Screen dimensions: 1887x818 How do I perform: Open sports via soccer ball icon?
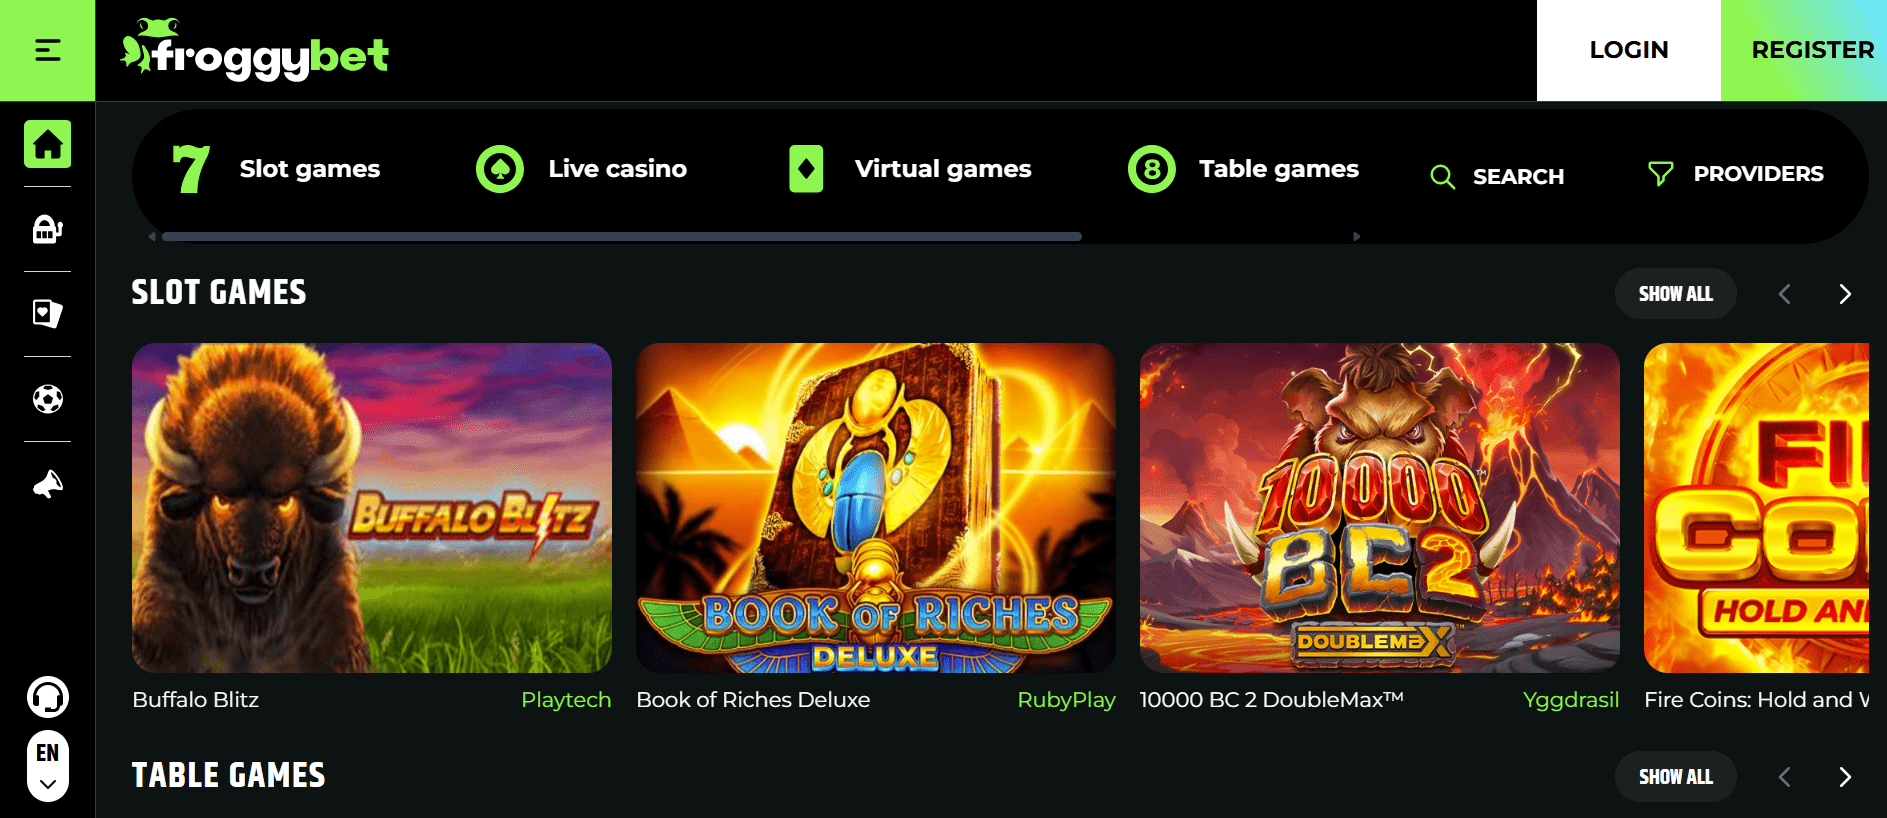tap(48, 399)
